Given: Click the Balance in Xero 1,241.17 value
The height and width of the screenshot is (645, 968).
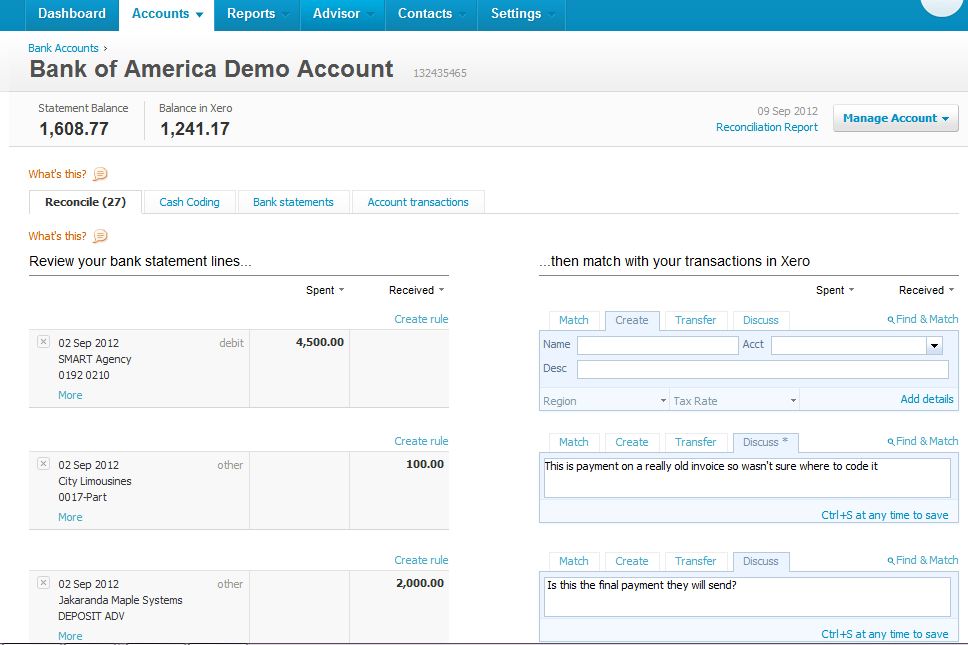Looking at the screenshot, I should point(195,129).
